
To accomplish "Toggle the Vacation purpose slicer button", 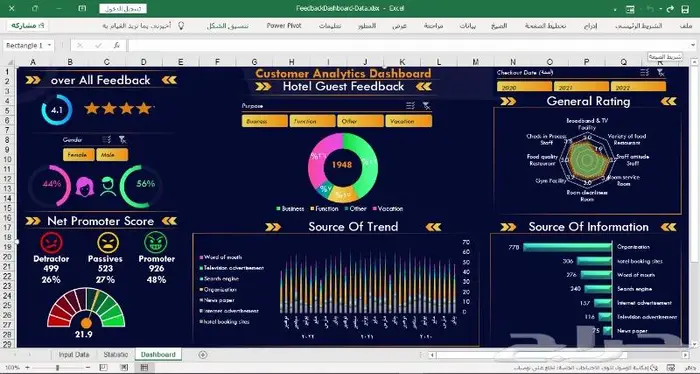I will [408, 121].
